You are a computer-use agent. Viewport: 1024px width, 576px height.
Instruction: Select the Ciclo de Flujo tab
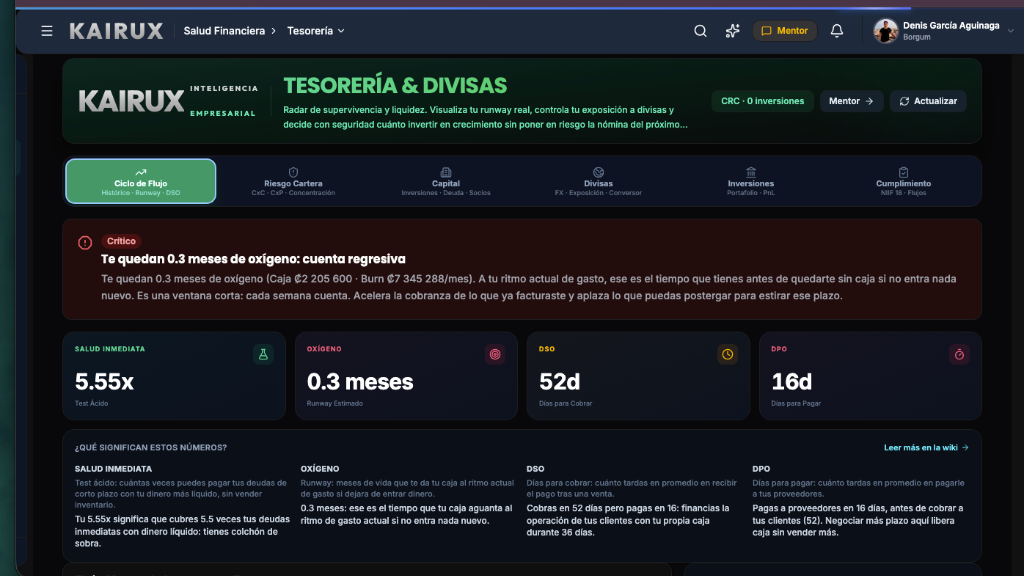140,181
